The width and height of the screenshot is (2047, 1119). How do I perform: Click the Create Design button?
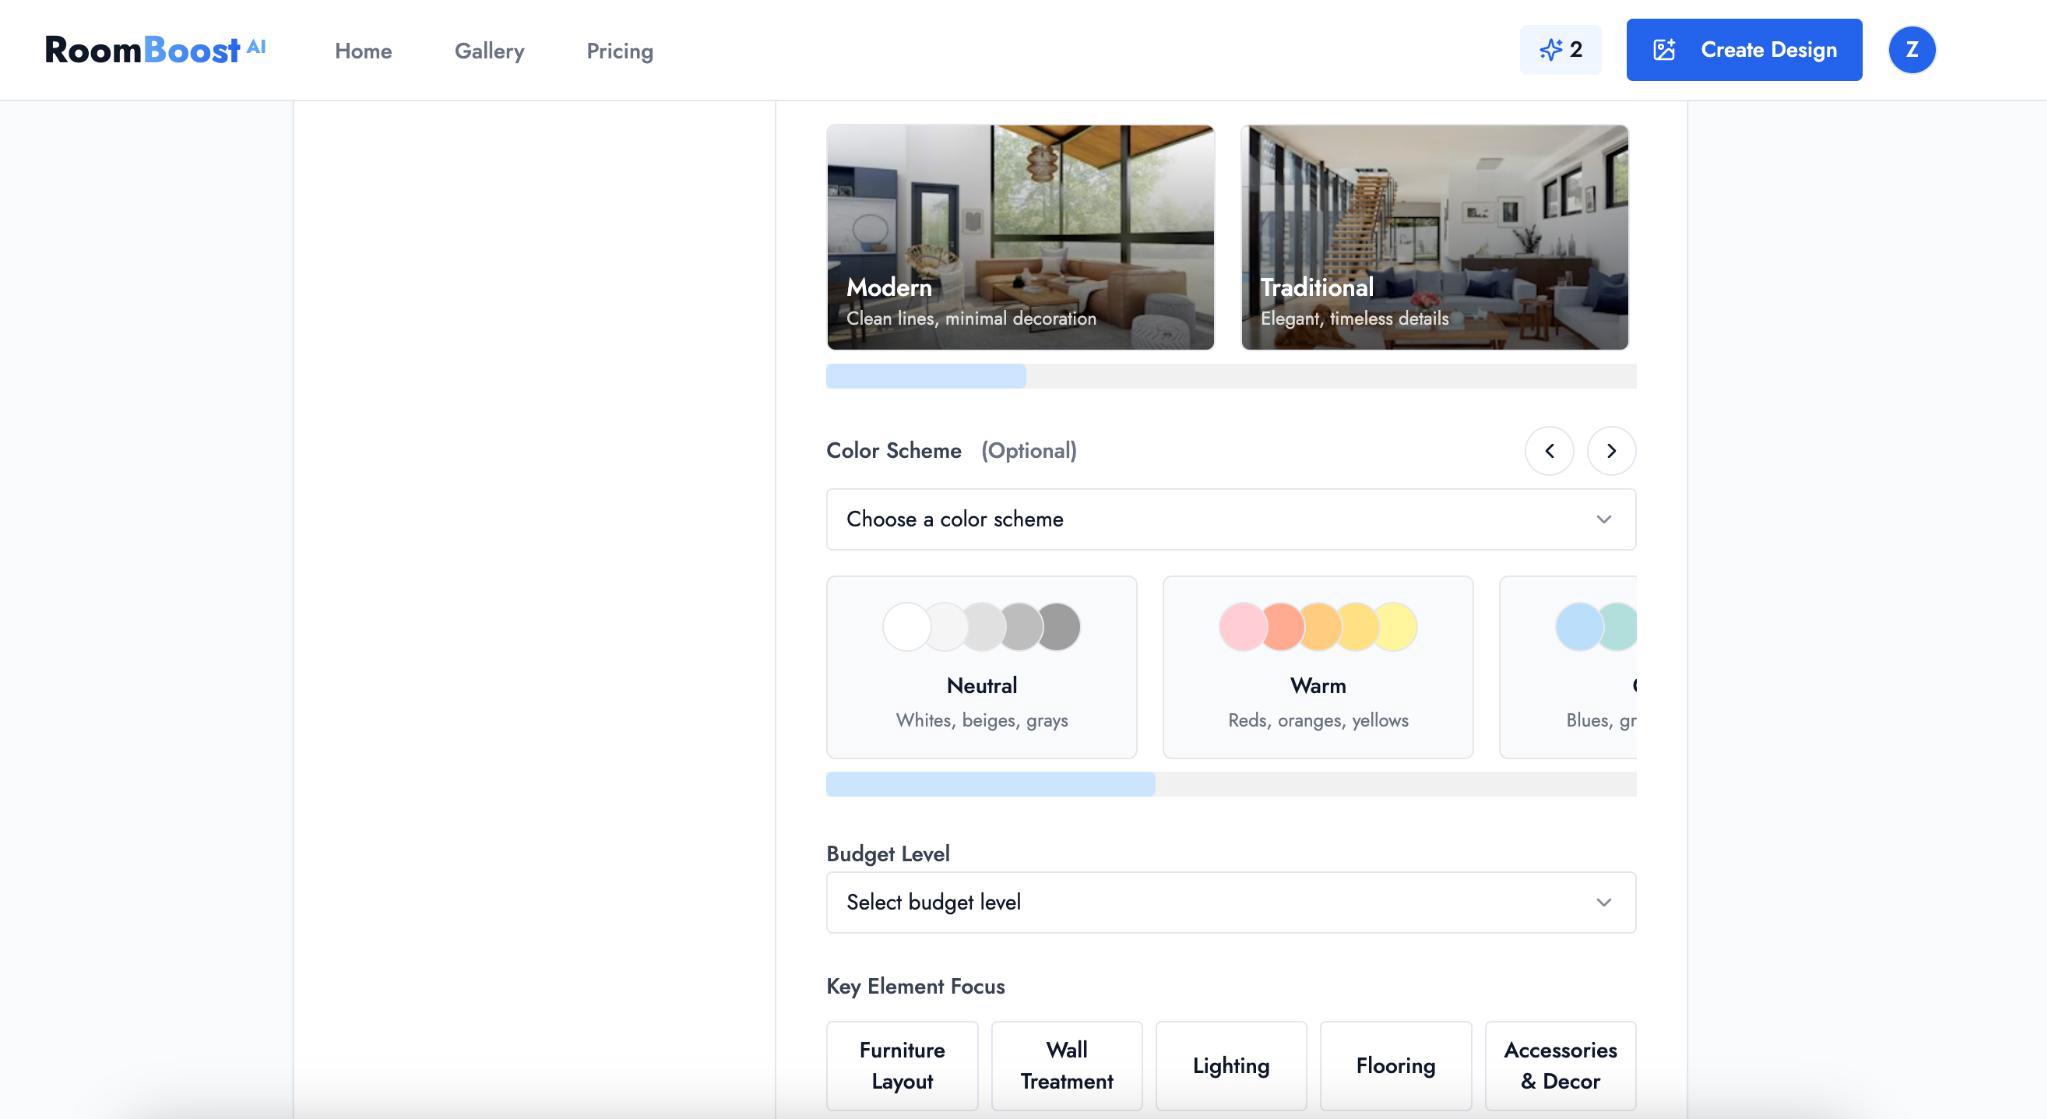pos(1743,50)
